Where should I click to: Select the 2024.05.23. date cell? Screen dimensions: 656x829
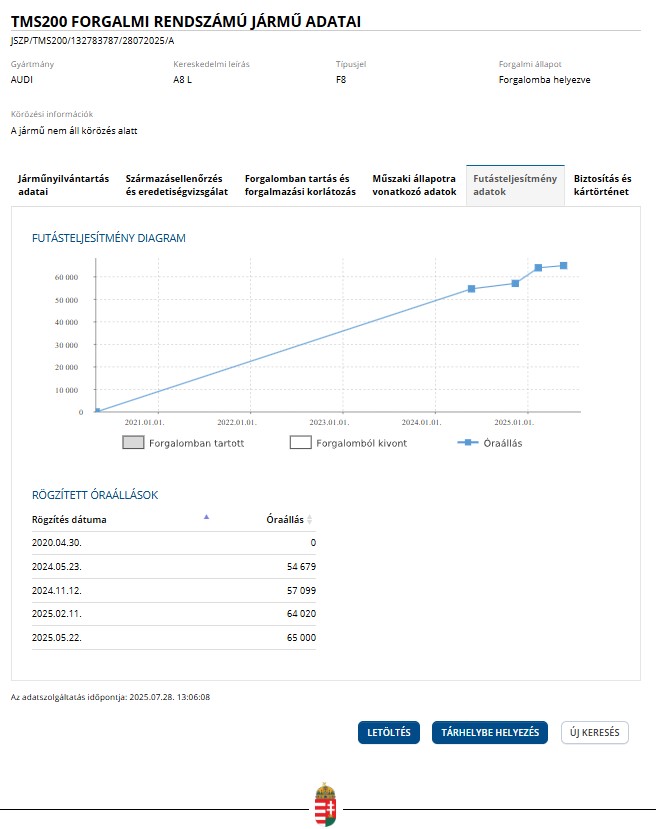point(57,567)
